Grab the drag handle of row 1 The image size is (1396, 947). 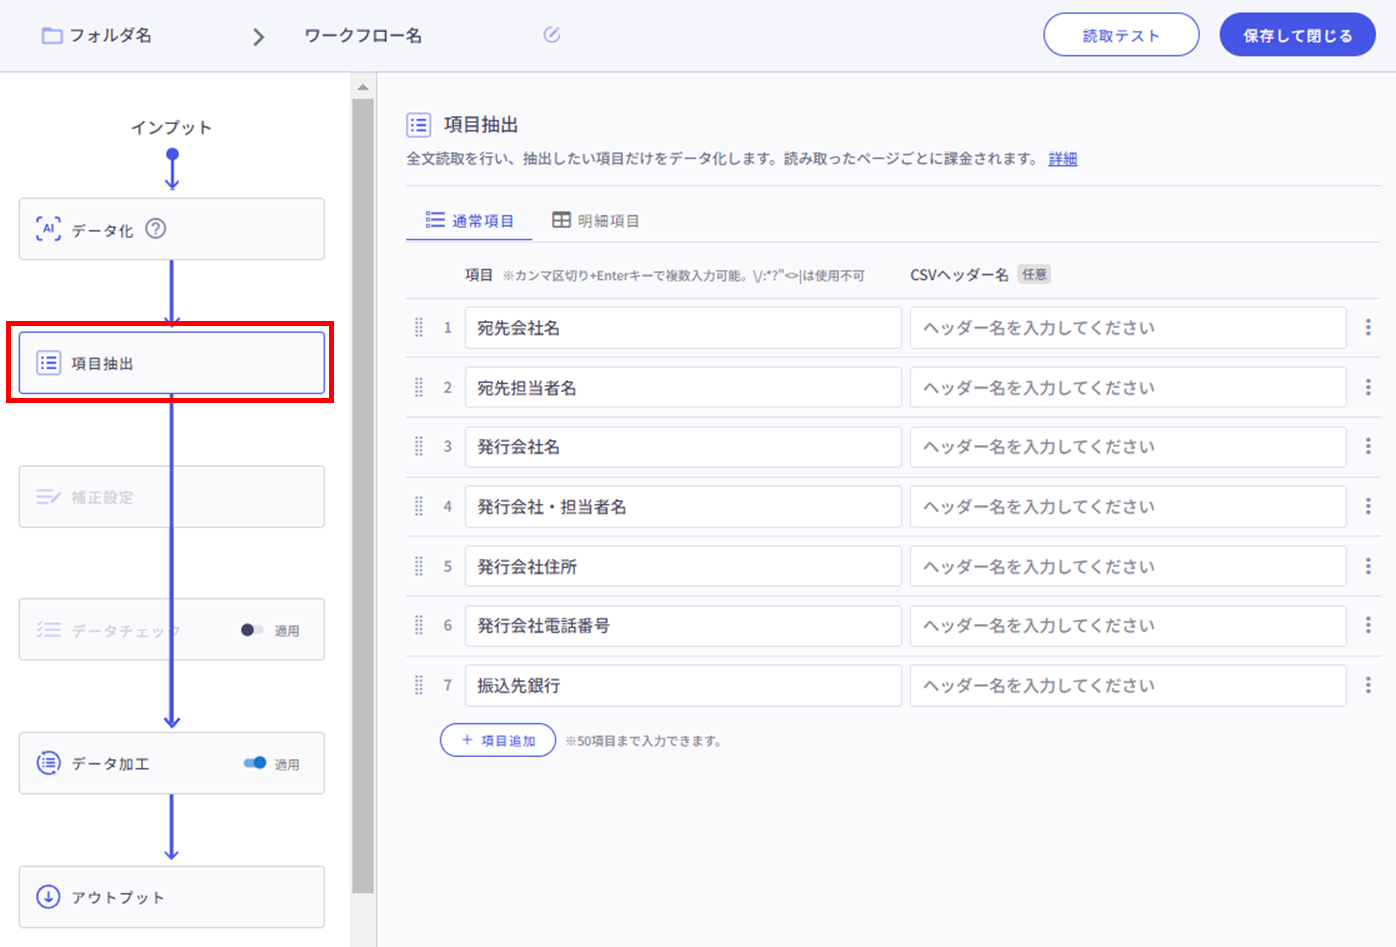[419, 327]
